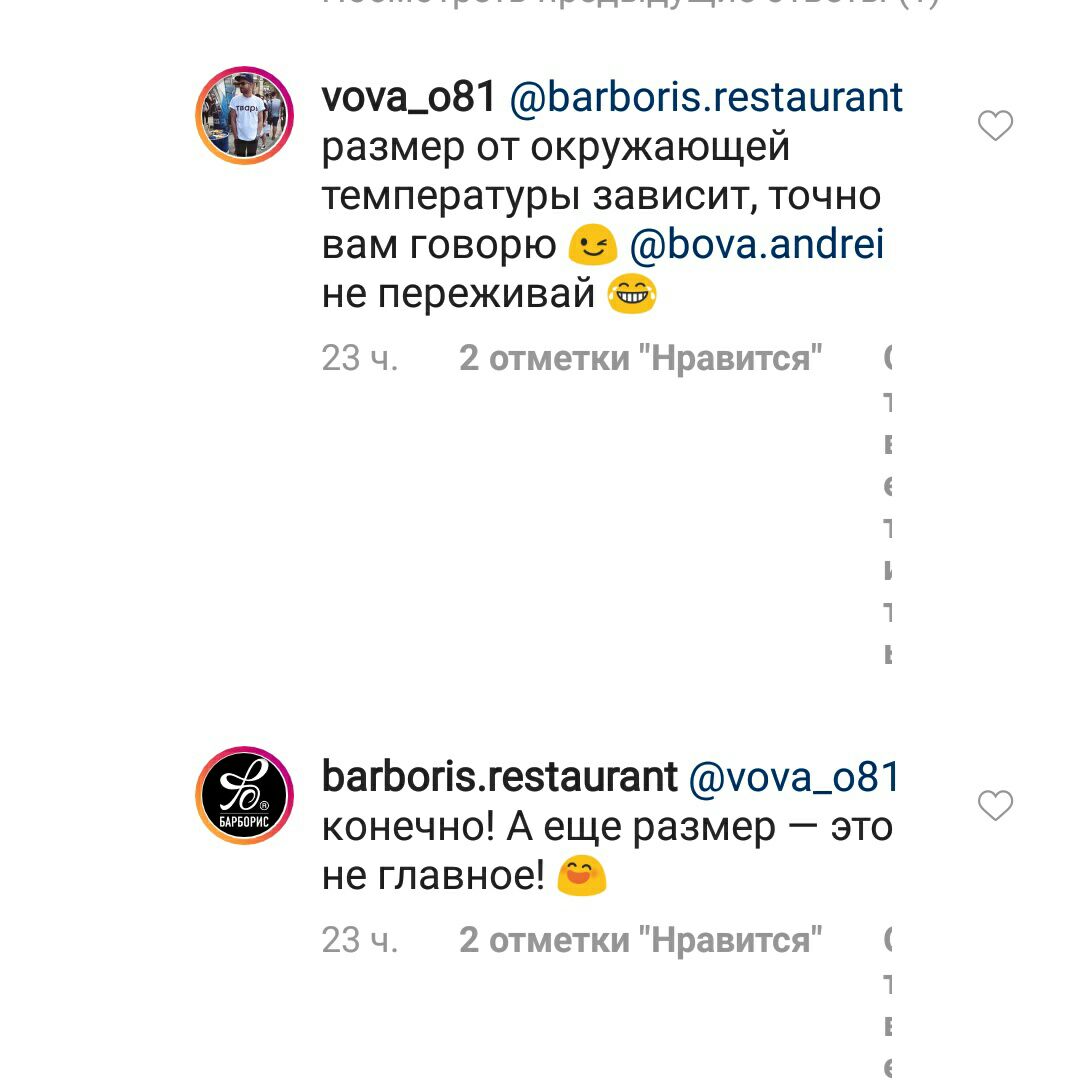
Task: Click the 23 ч. timestamp of first comment
Action: click(x=360, y=358)
